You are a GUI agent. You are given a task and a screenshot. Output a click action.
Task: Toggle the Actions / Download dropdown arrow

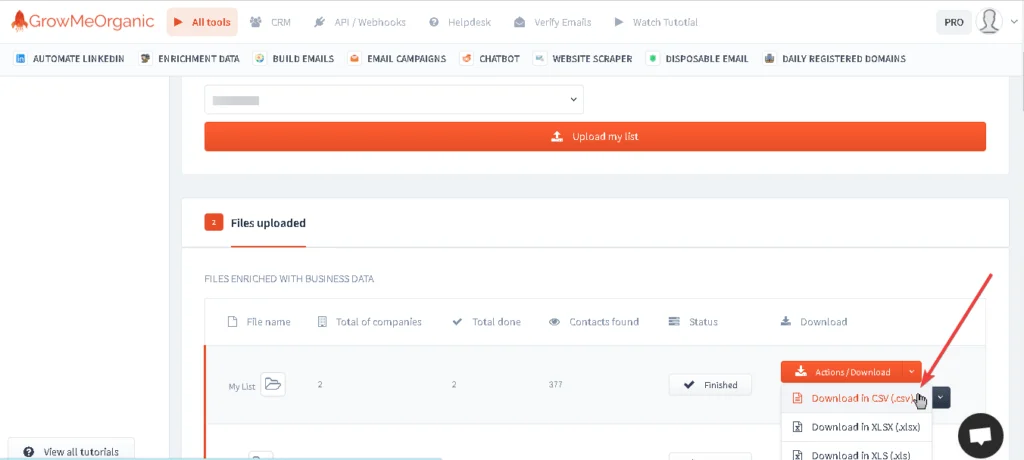(x=912, y=372)
